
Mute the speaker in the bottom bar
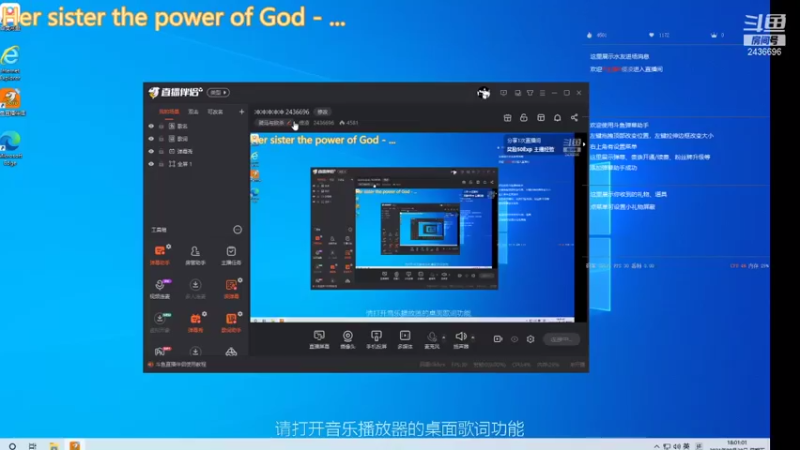tap(461, 339)
